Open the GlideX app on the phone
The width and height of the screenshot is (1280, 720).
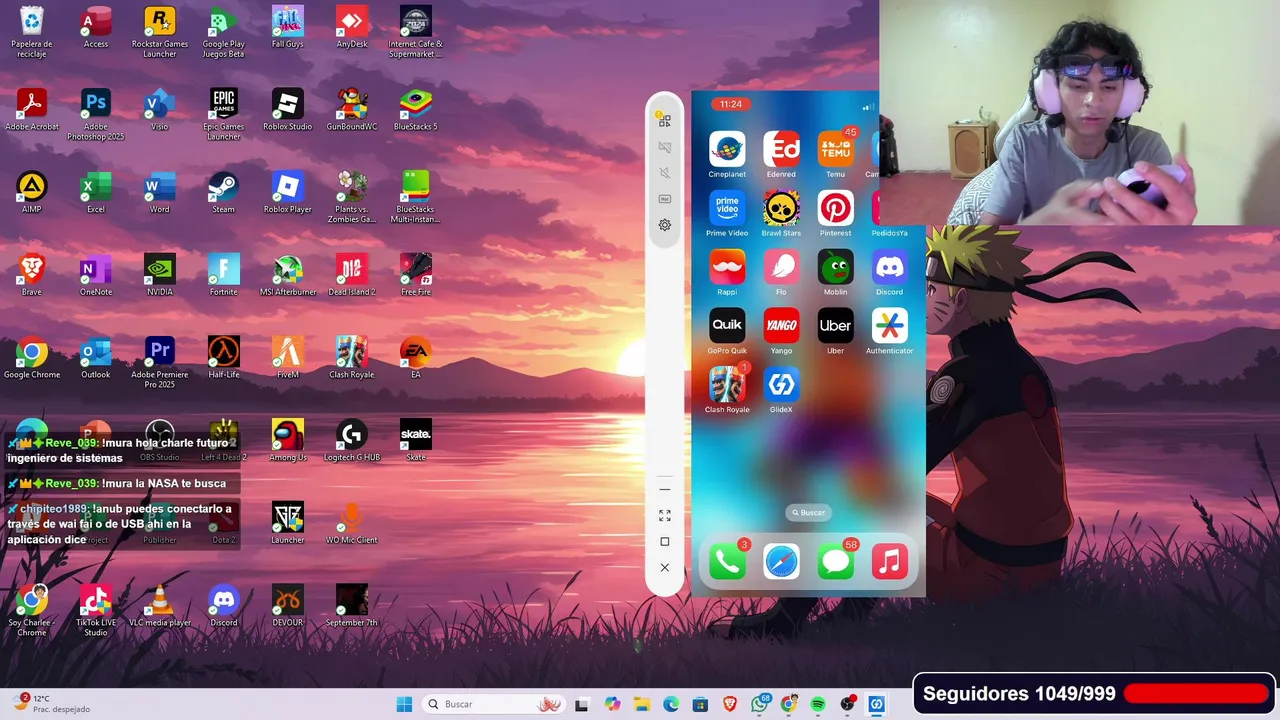(781, 384)
